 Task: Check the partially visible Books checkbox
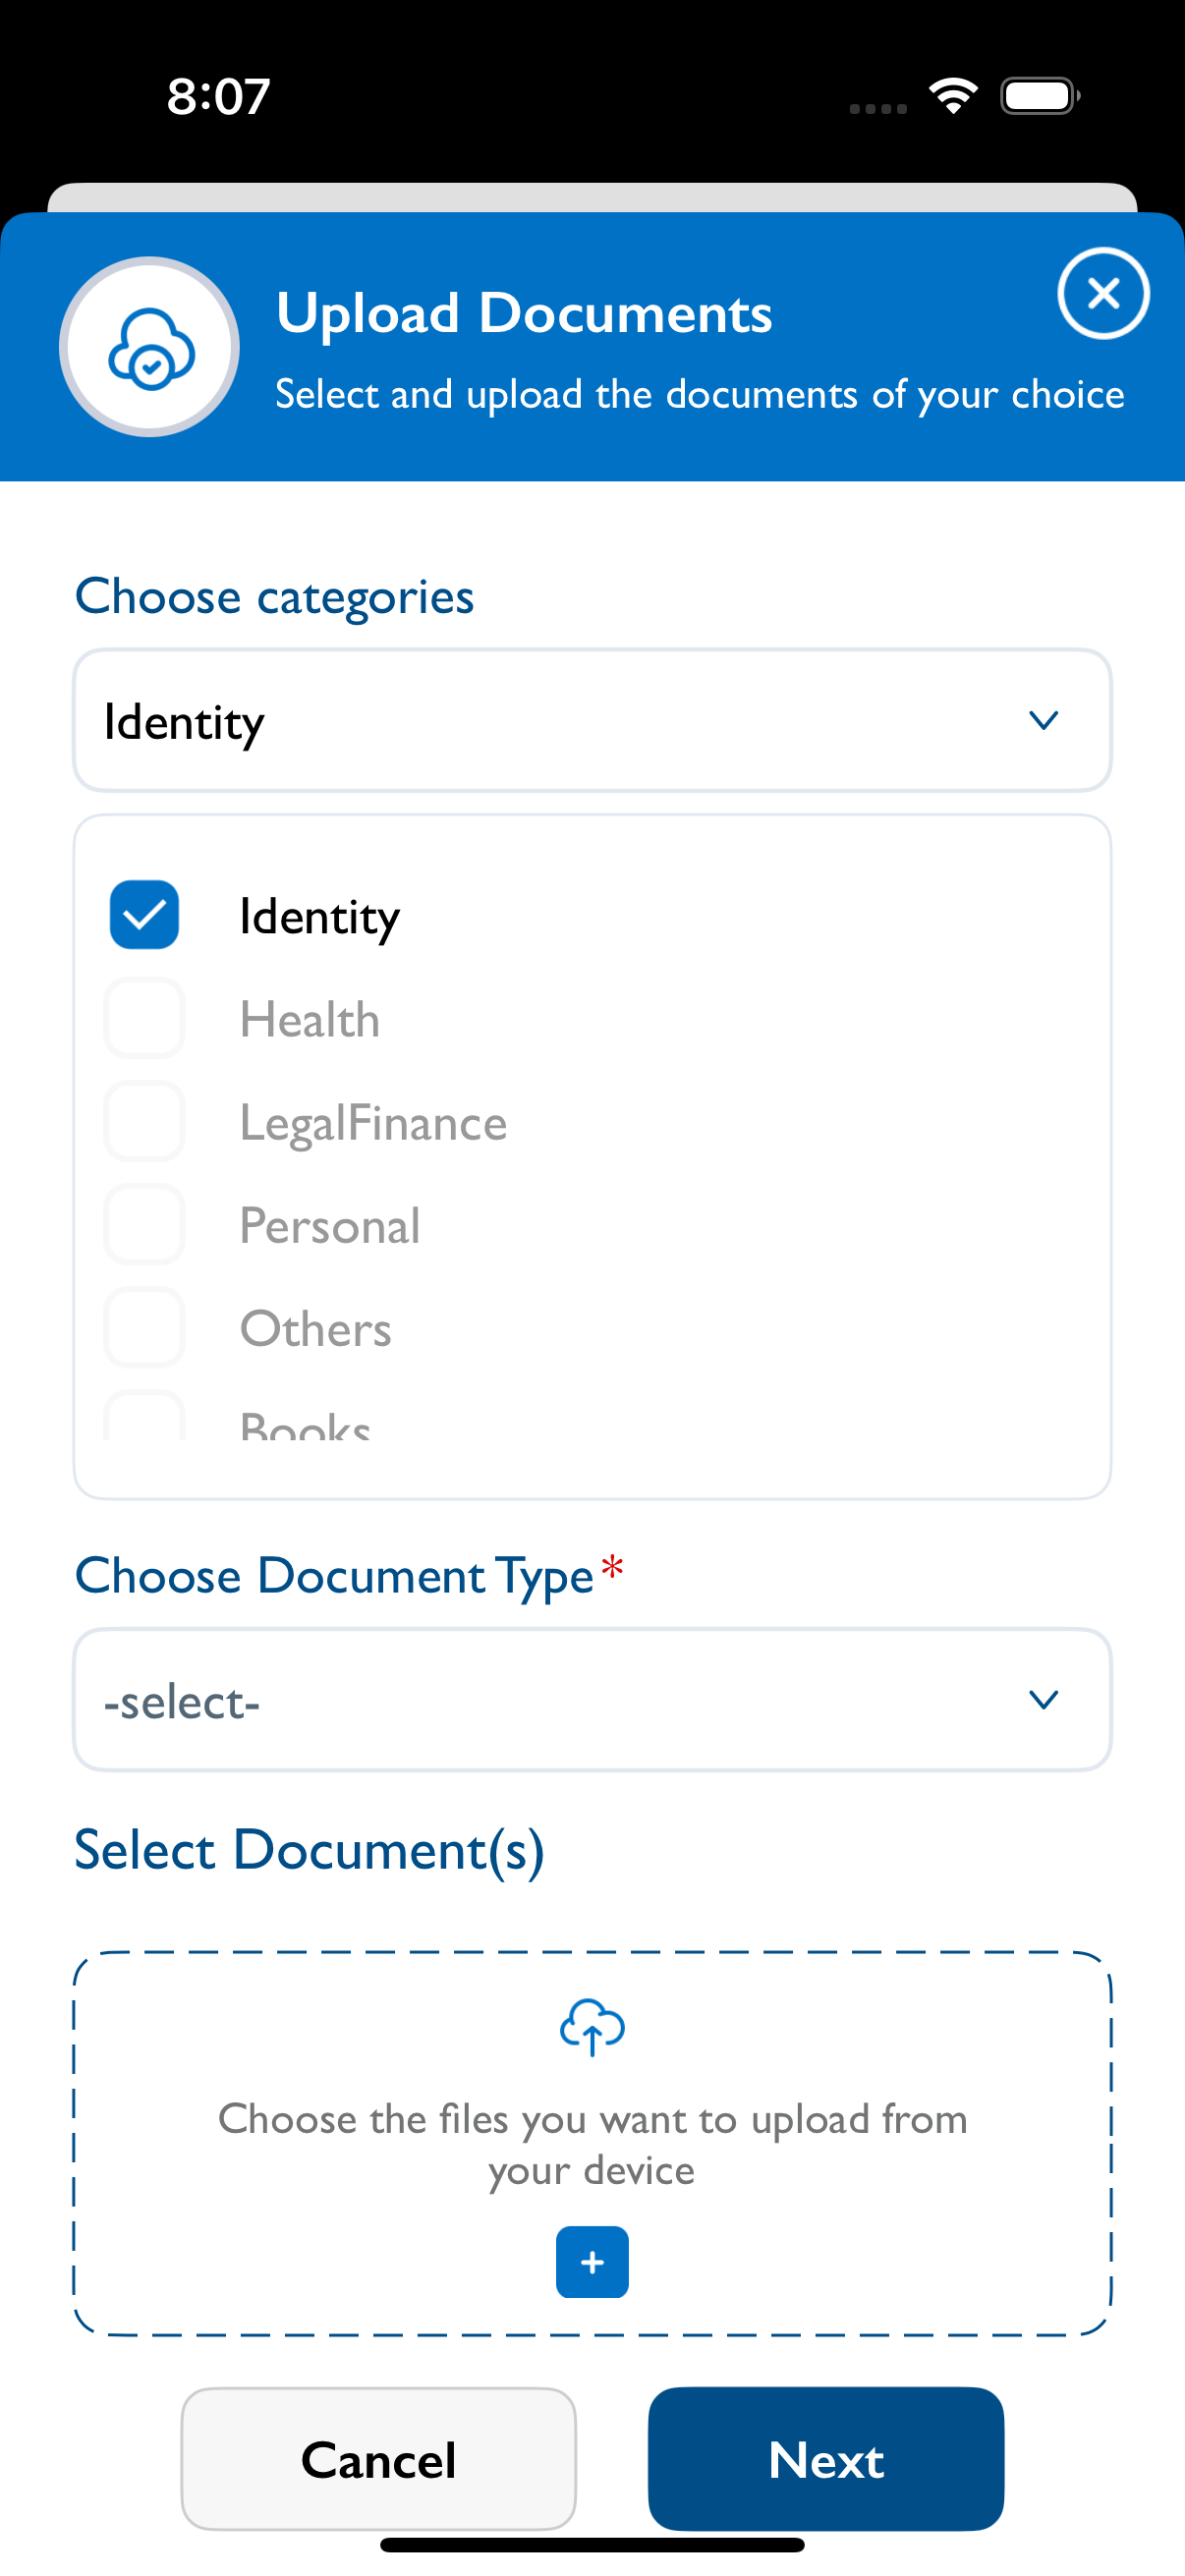click(x=145, y=1416)
